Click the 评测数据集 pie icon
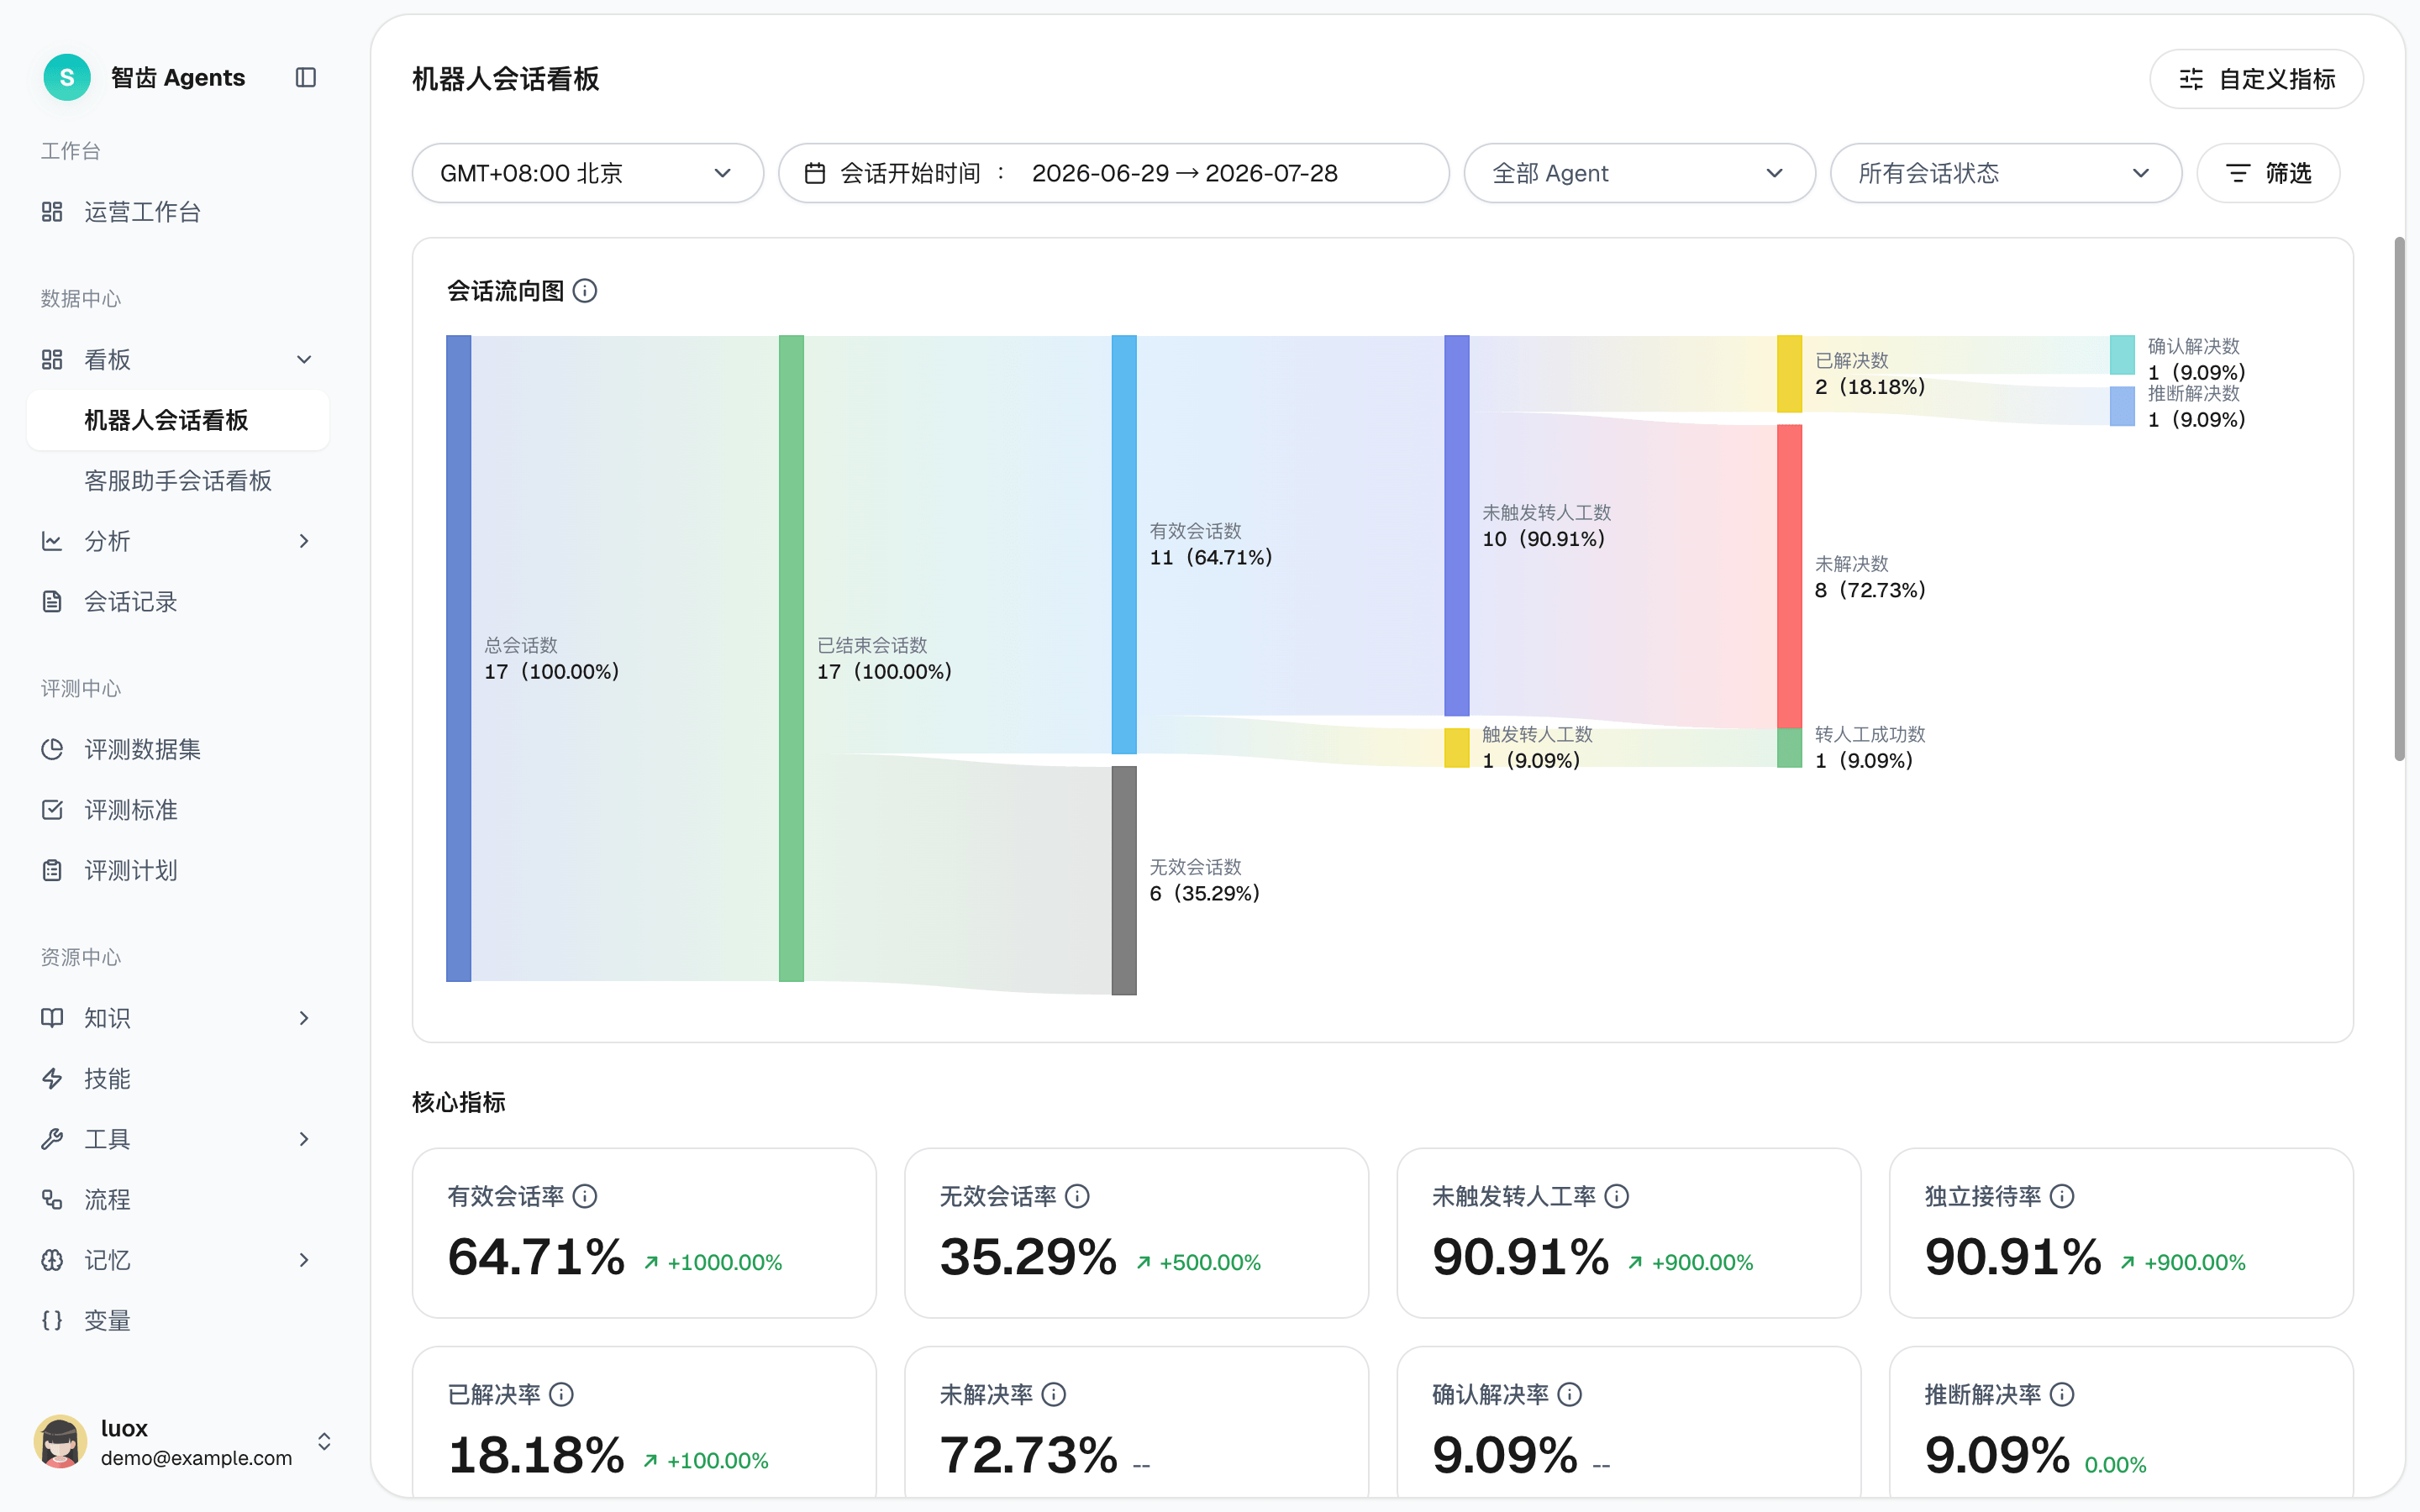This screenshot has width=2420, height=1512. pos(52,749)
